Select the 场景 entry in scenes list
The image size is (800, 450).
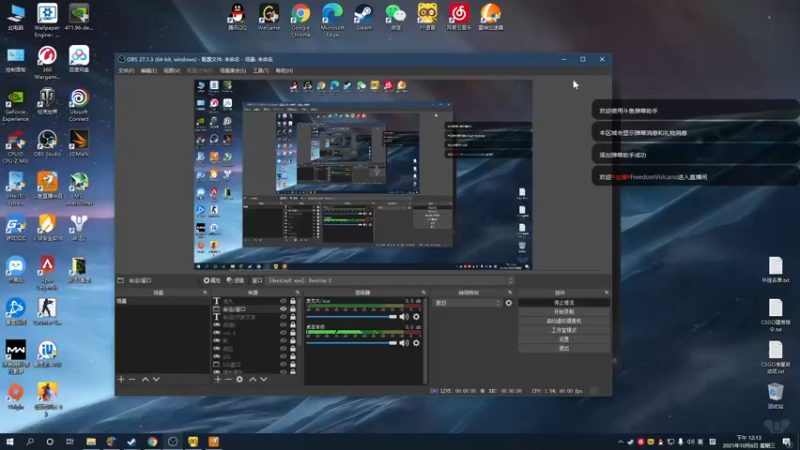tap(162, 301)
